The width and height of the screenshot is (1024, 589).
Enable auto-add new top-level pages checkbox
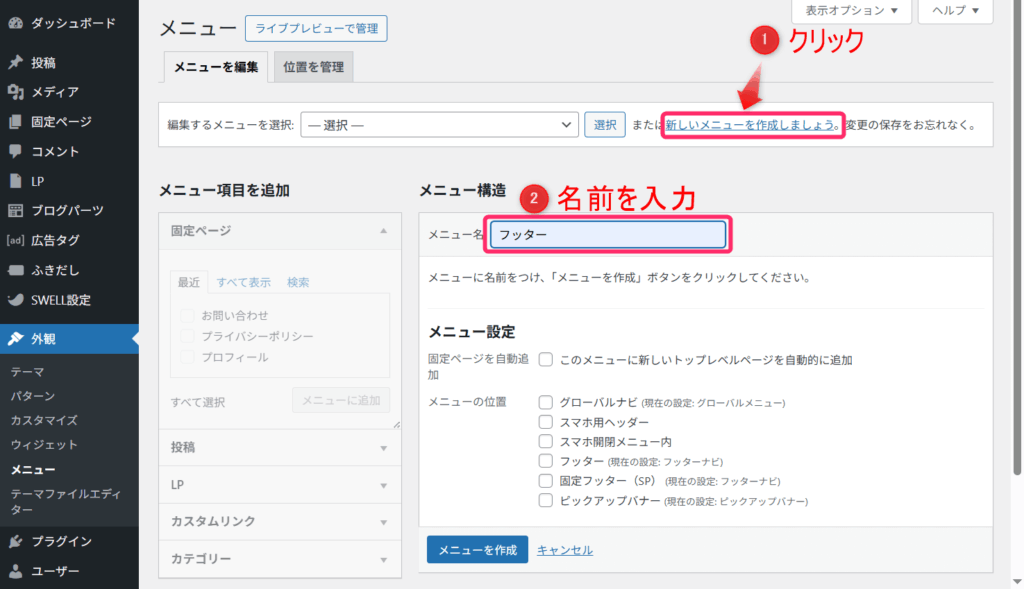[546, 360]
